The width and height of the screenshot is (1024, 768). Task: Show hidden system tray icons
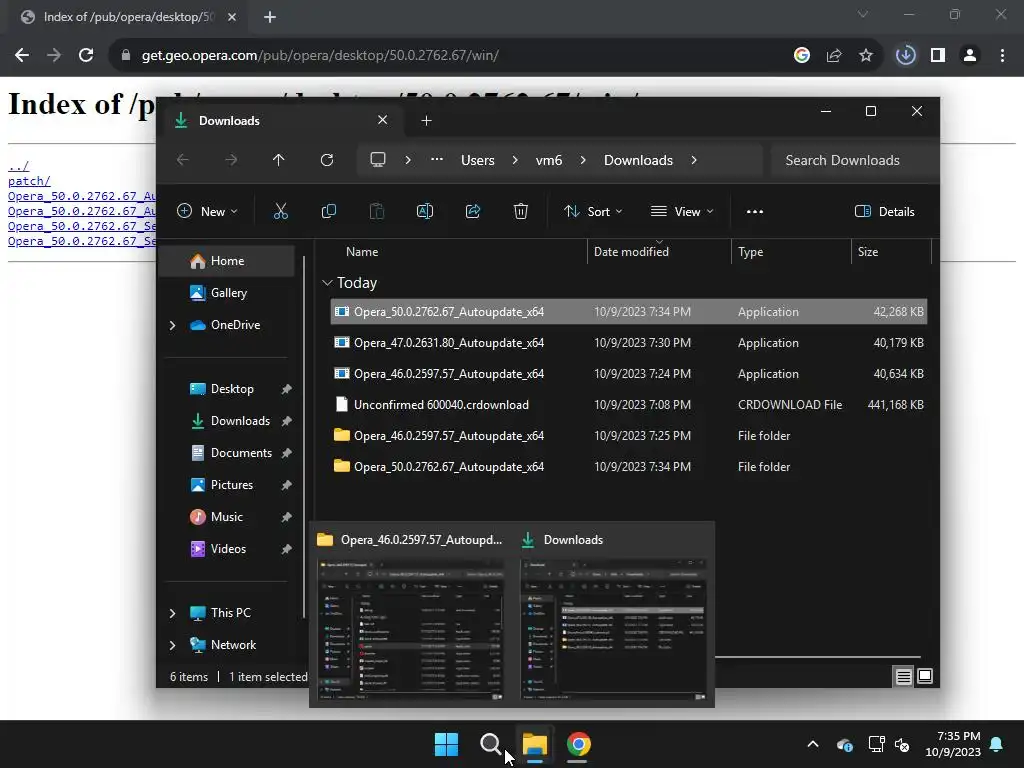[x=813, y=744]
